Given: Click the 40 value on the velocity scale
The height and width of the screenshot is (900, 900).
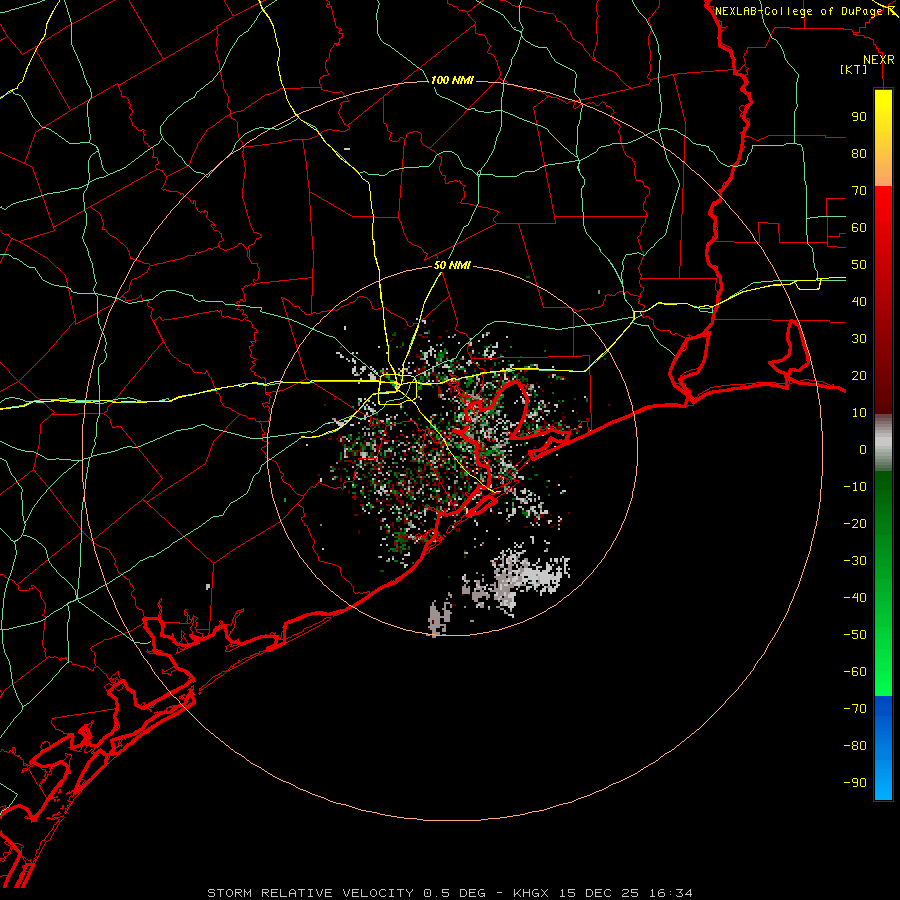Looking at the screenshot, I should pyautogui.click(x=859, y=302).
